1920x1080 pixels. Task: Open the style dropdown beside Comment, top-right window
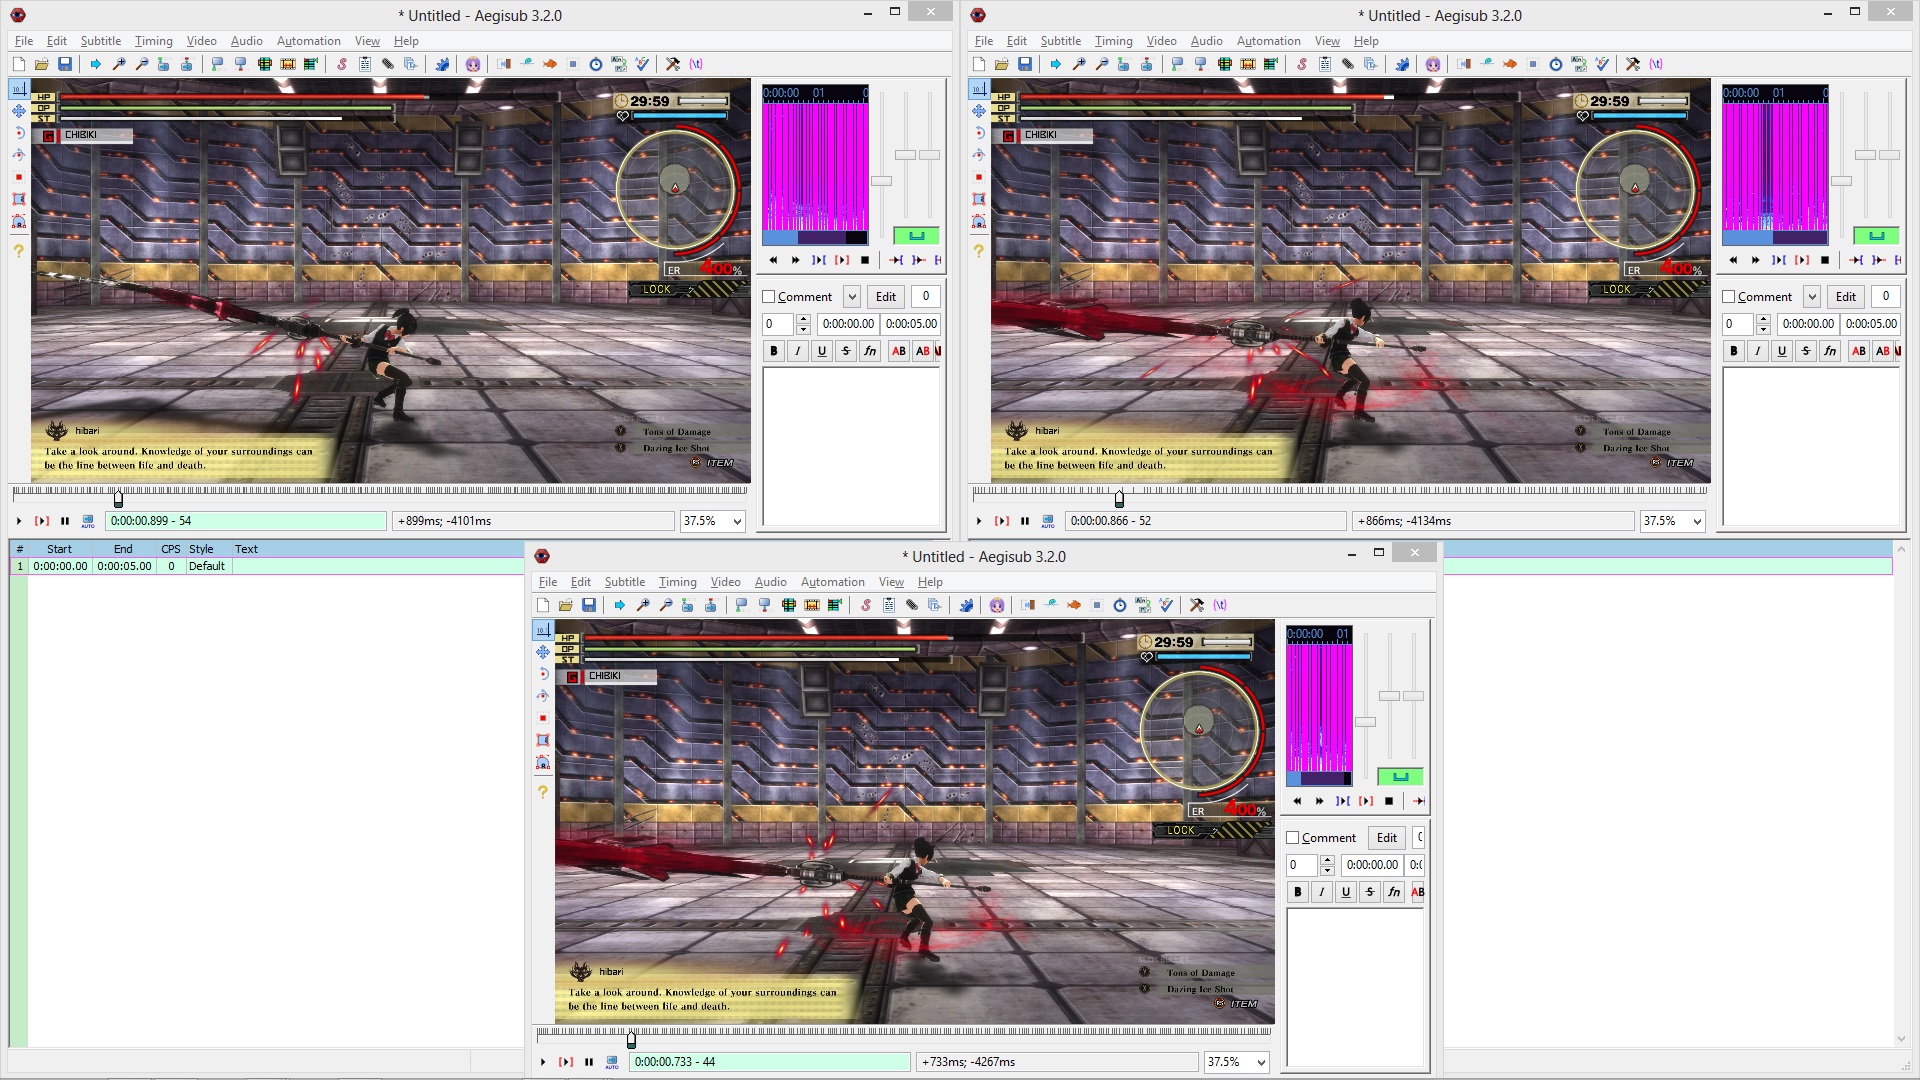(x=1812, y=297)
